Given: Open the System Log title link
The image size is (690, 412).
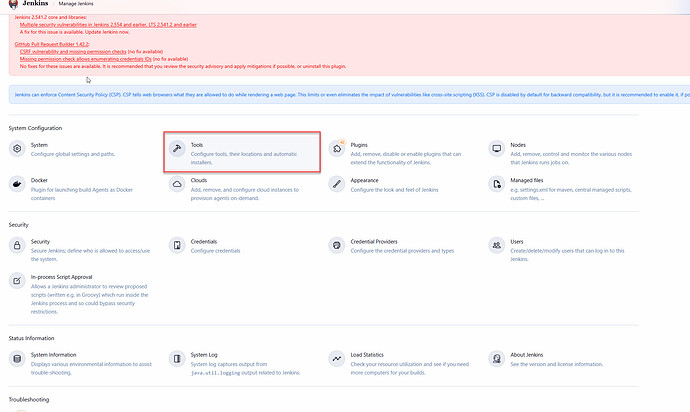Looking at the screenshot, I should pos(204,355).
